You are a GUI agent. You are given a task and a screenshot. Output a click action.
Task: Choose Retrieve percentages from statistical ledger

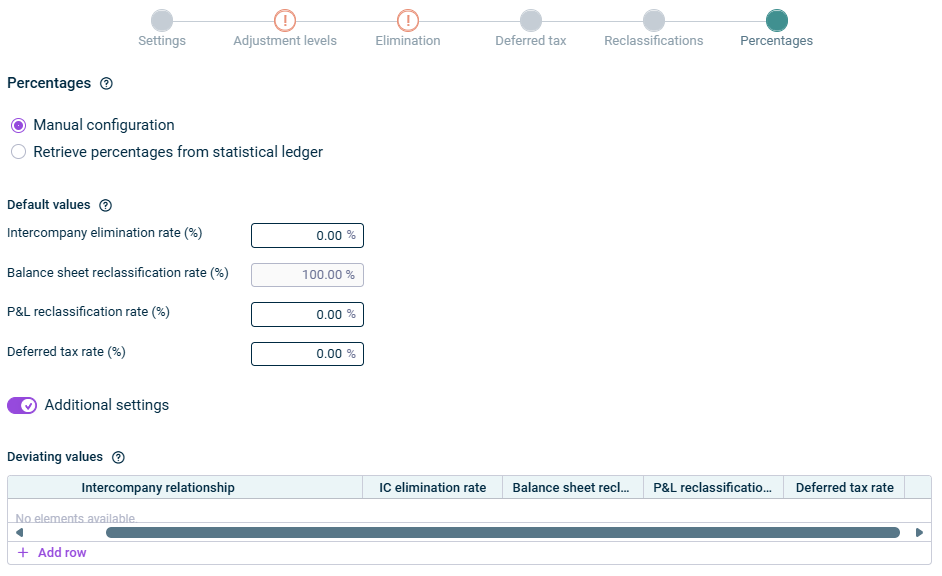click(x=18, y=152)
